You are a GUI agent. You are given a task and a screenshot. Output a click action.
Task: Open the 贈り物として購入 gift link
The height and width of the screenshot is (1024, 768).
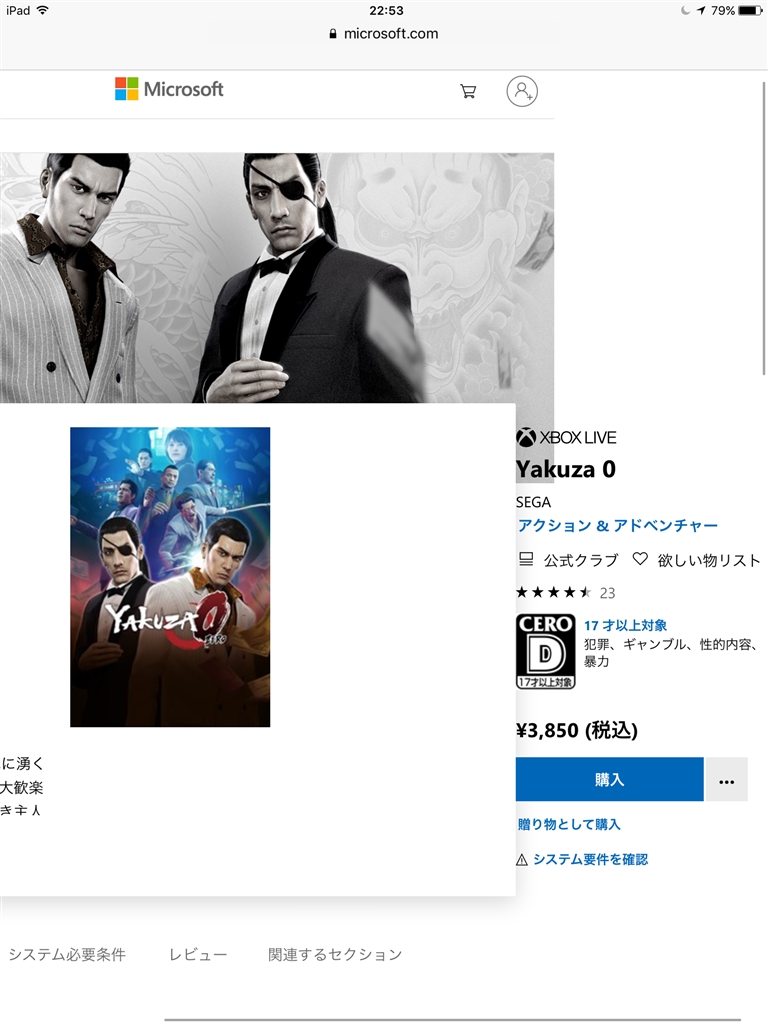tap(569, 824)
